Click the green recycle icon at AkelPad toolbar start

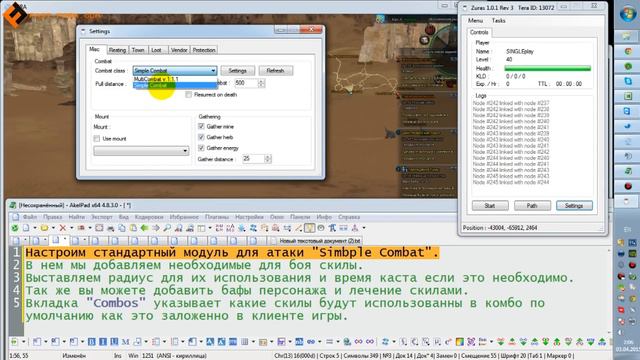click(x=15, y=228)
